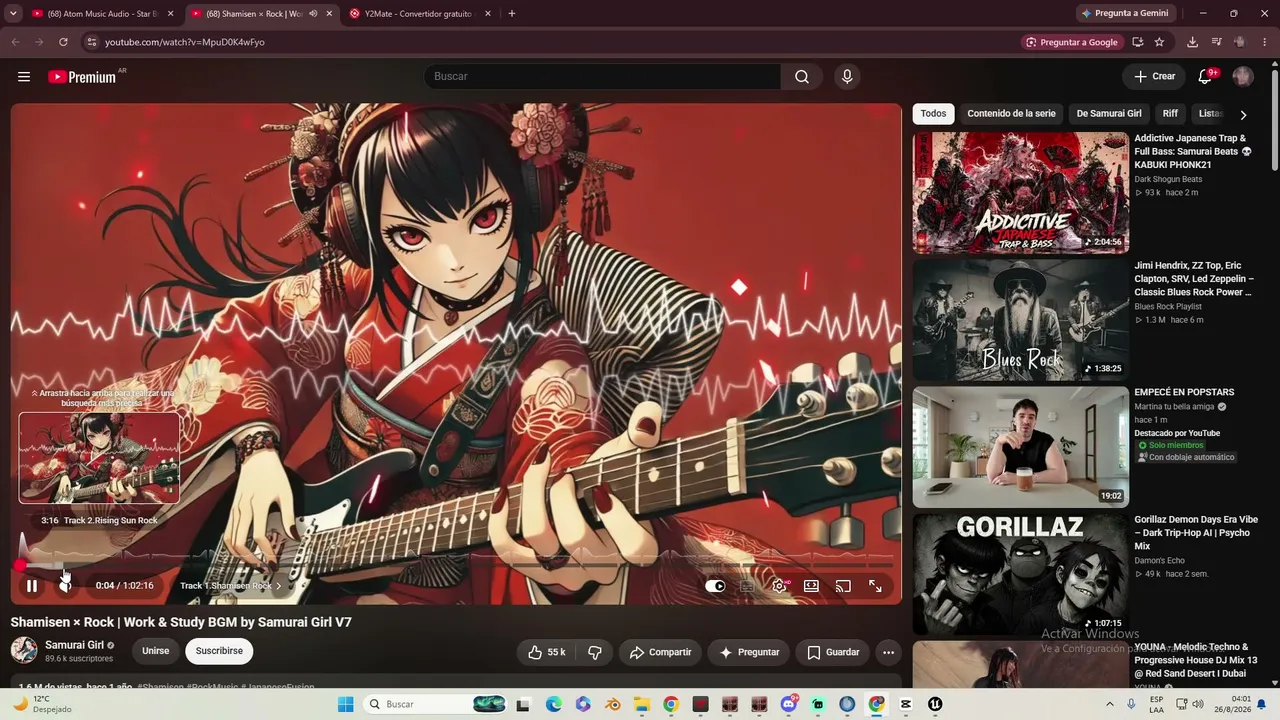Click the Crear button
The image size is (1280, 720).
pos(1154,77)
